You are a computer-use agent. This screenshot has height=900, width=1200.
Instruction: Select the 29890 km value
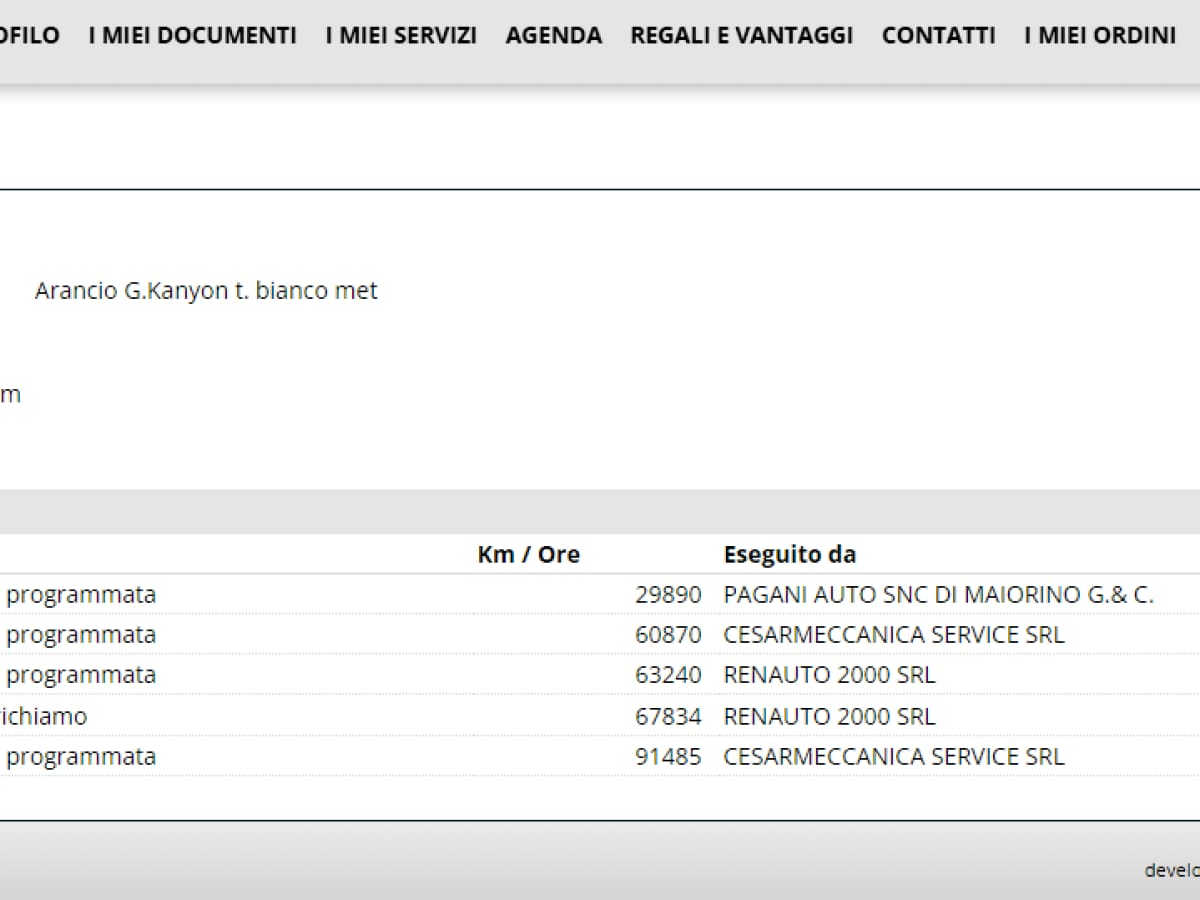(668, 595)
